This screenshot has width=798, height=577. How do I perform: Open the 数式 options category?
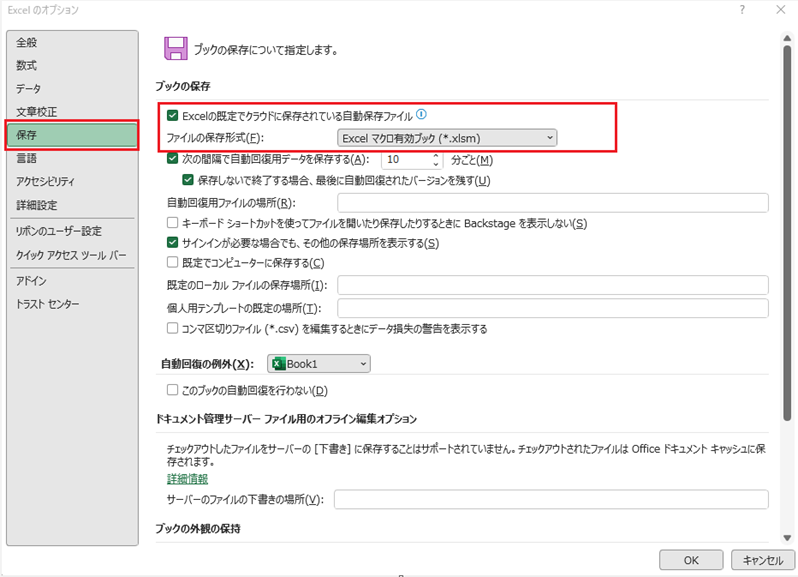[26, 65]
